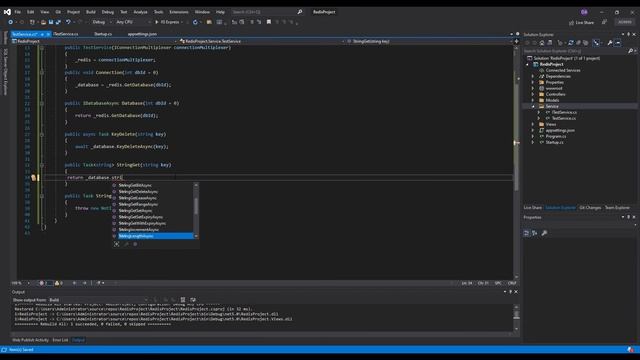Open the Build menu
Image resolution: width=640 pixels, height=360 pixels.
click(91, 12)
